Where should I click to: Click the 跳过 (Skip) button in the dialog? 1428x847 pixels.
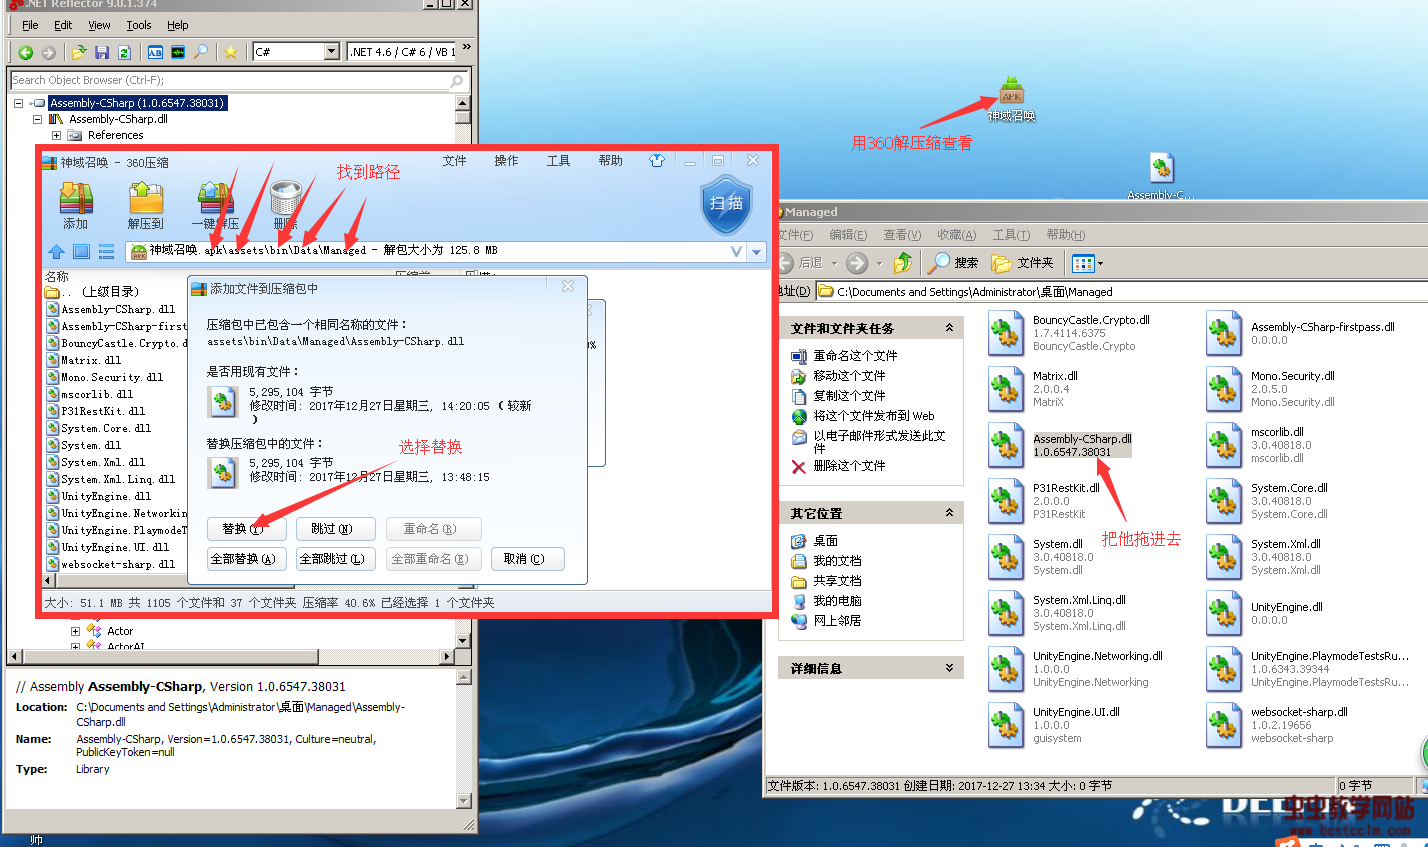click(x=335, y=529)
